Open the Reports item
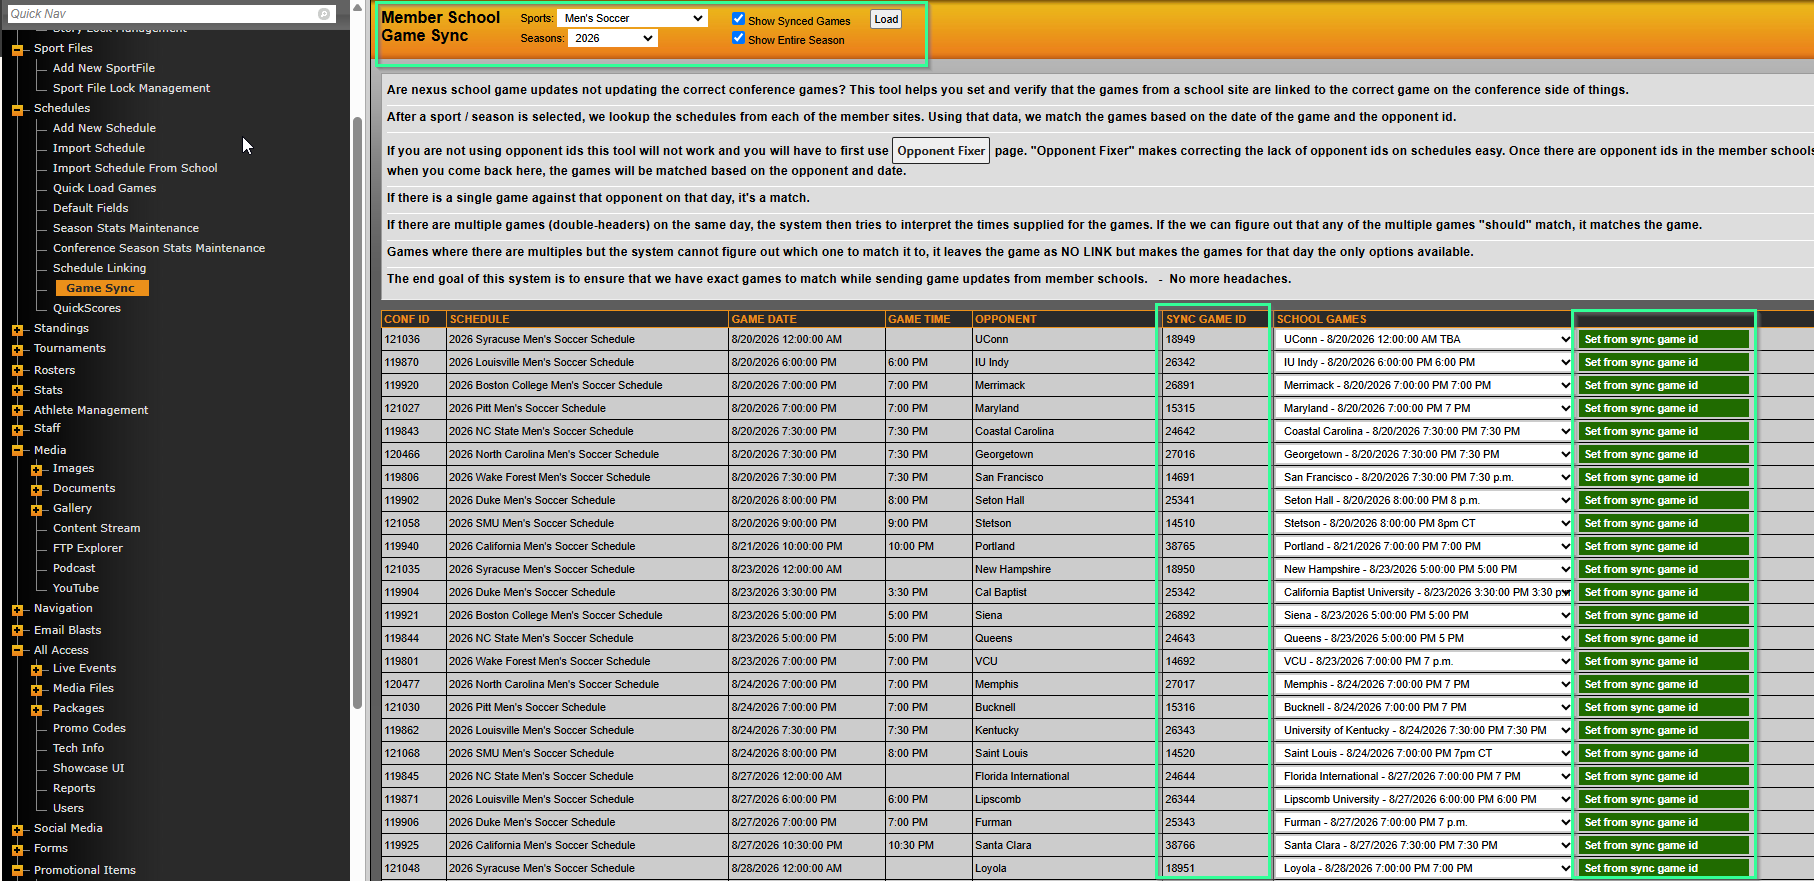Image resolution: width=1814 pixels, height=881 pixels. (74, 788)
